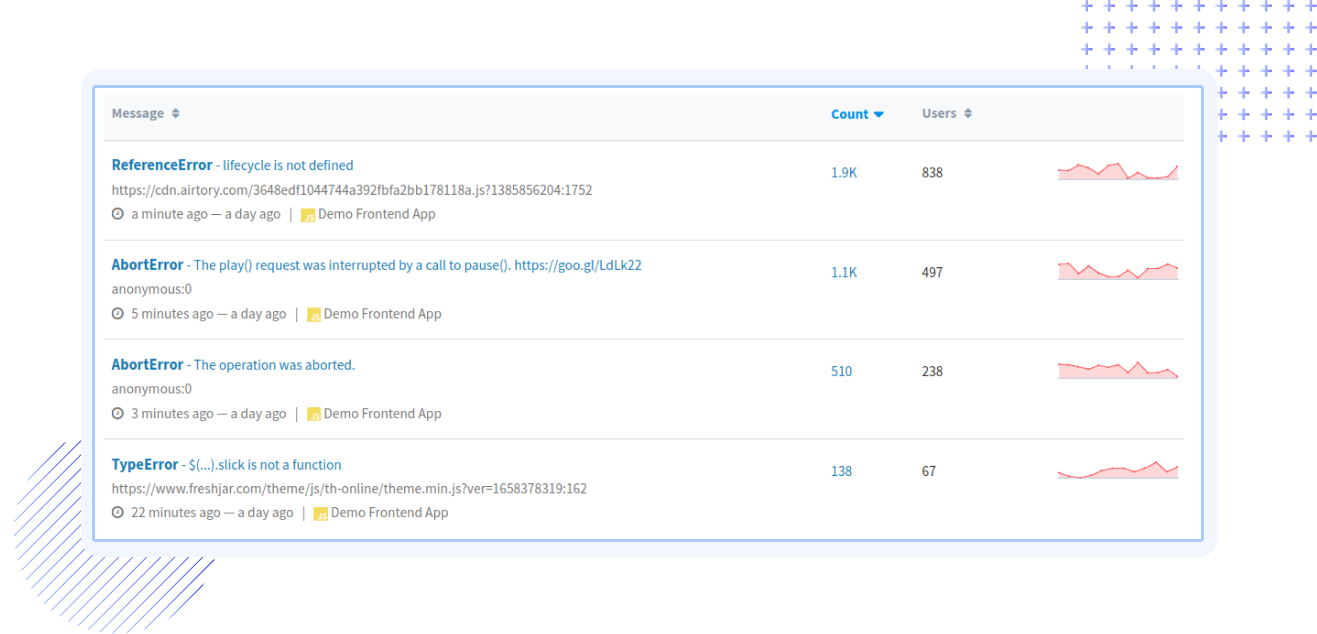Click '3 minutes ago — a day ago' text

point(209,414)
